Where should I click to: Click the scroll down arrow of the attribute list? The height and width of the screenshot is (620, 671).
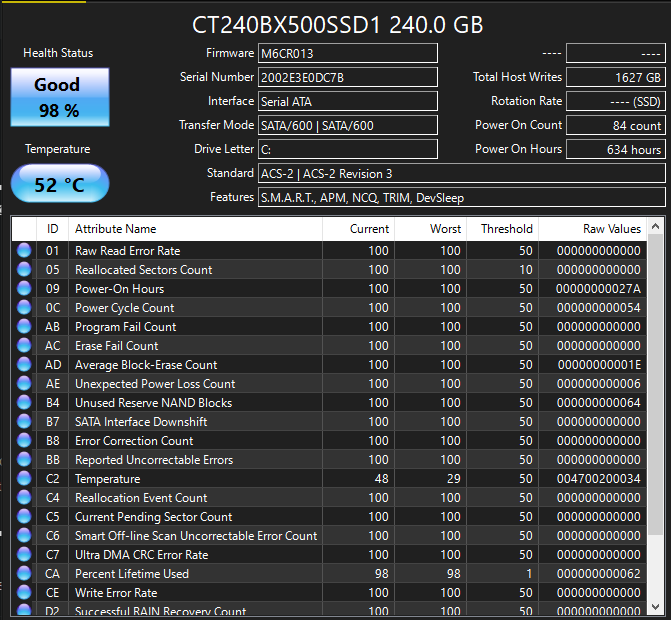(655, 607)
